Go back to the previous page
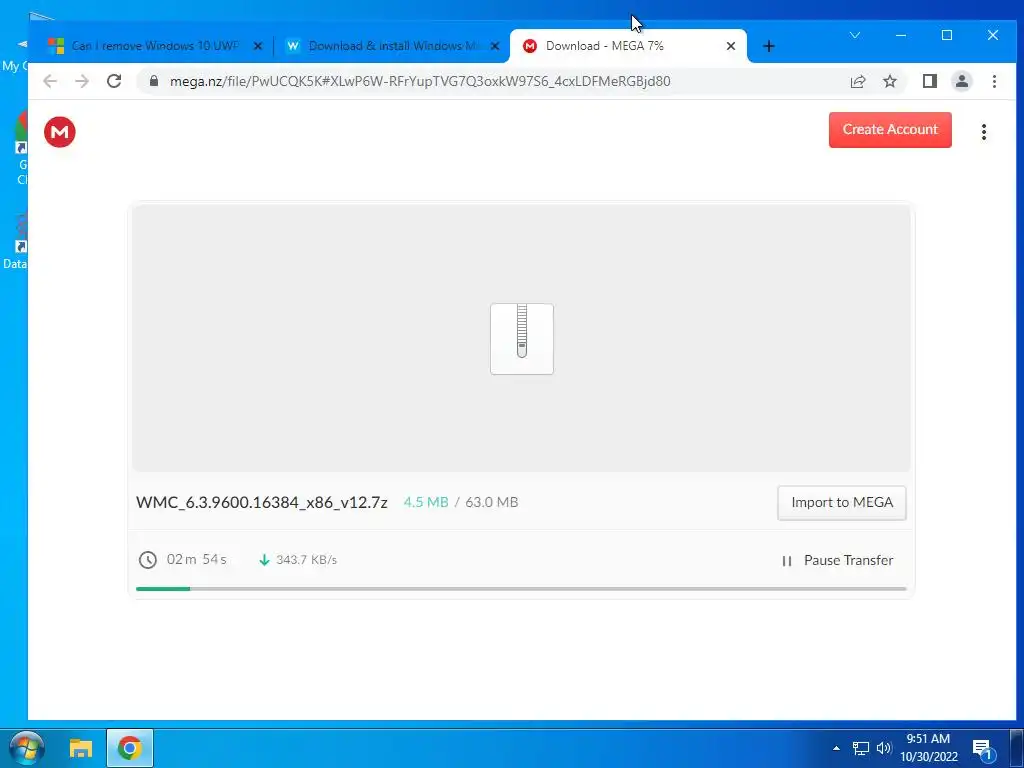The image size is (1024, 768). click(50, 81)
